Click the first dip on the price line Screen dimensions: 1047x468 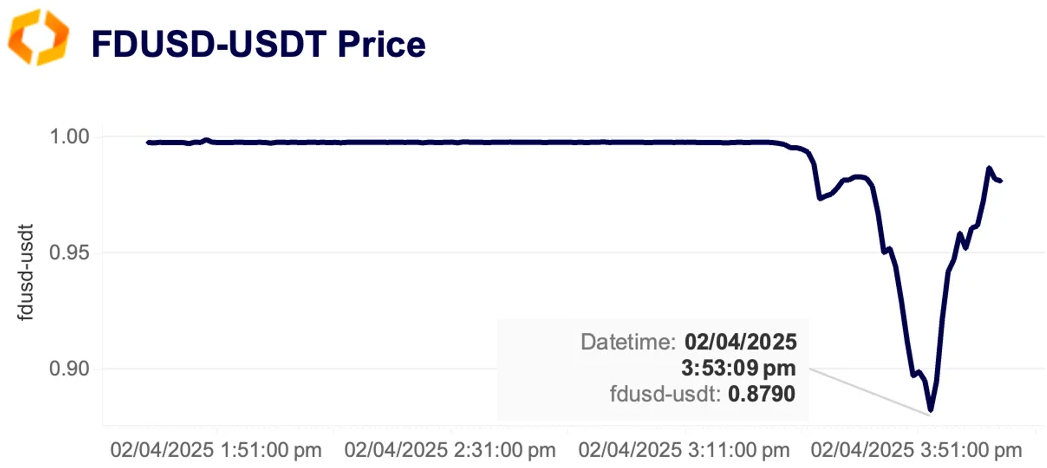(x=820, y=198)
